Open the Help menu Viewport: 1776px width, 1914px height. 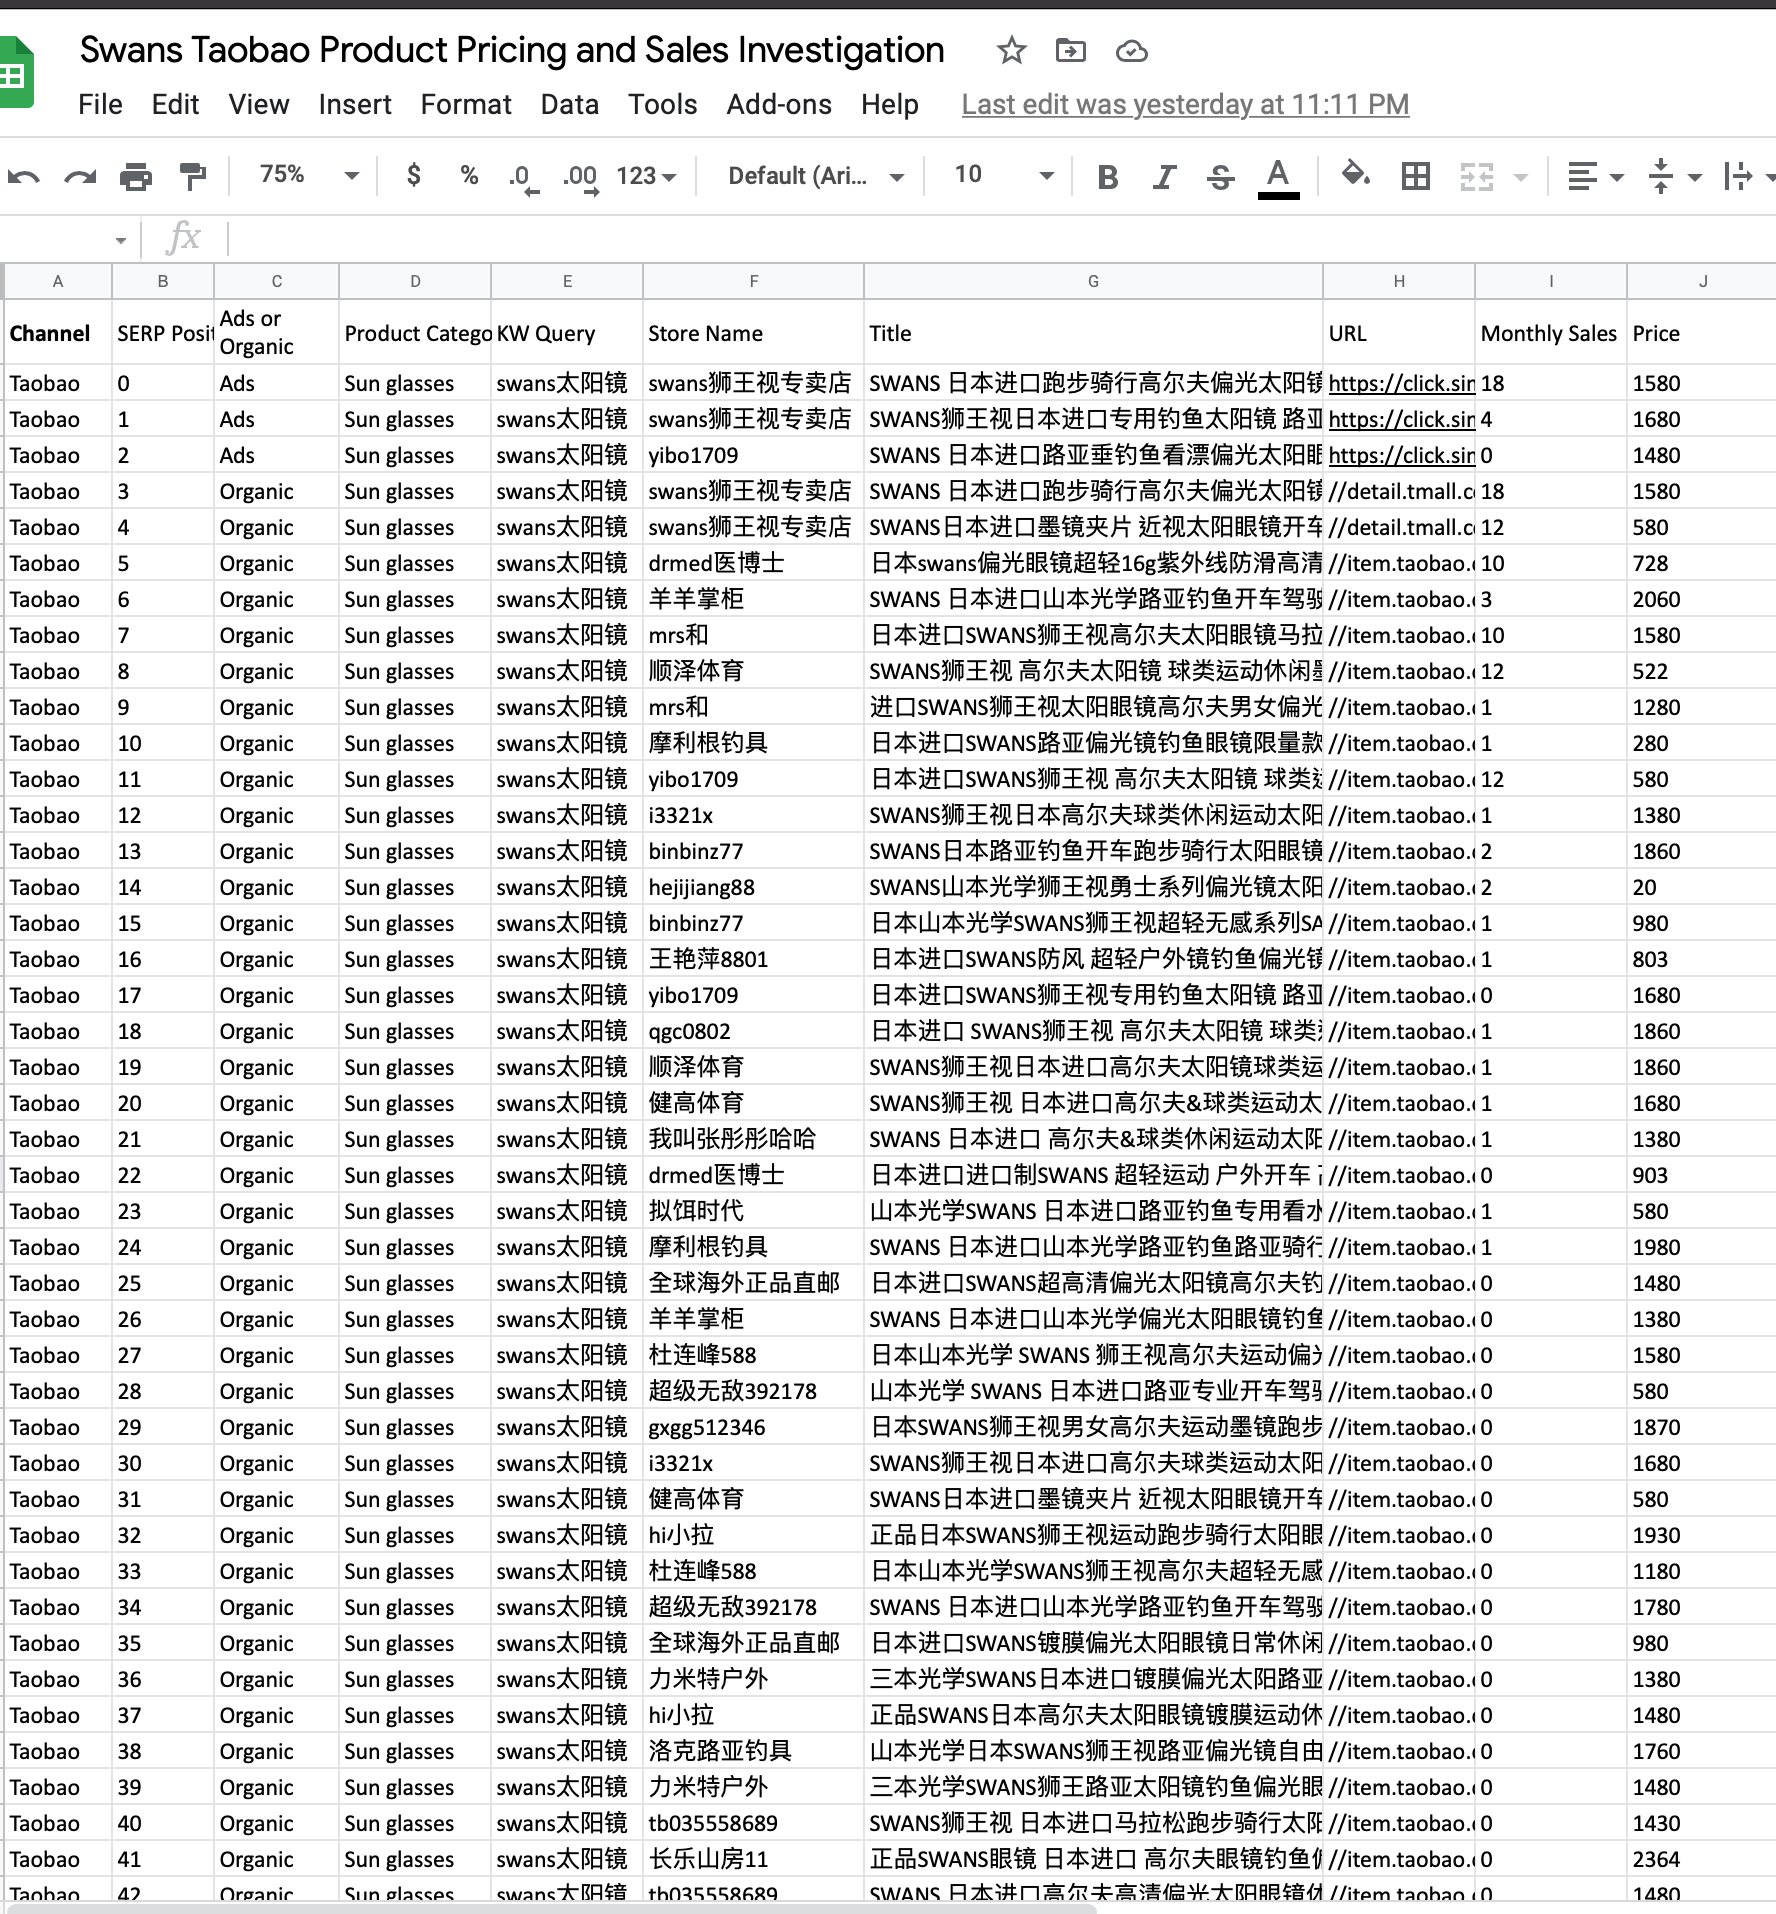(x=890, y=104)
